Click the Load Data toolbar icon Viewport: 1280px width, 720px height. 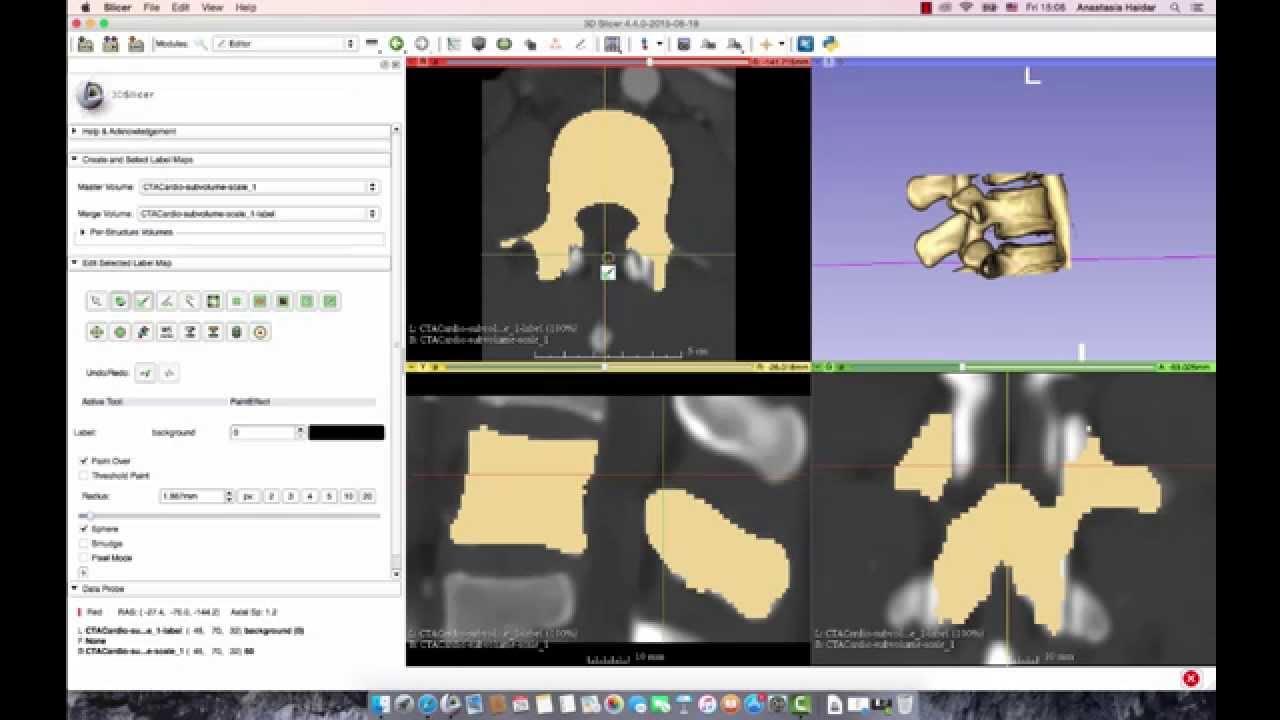[x=85, y=44]
